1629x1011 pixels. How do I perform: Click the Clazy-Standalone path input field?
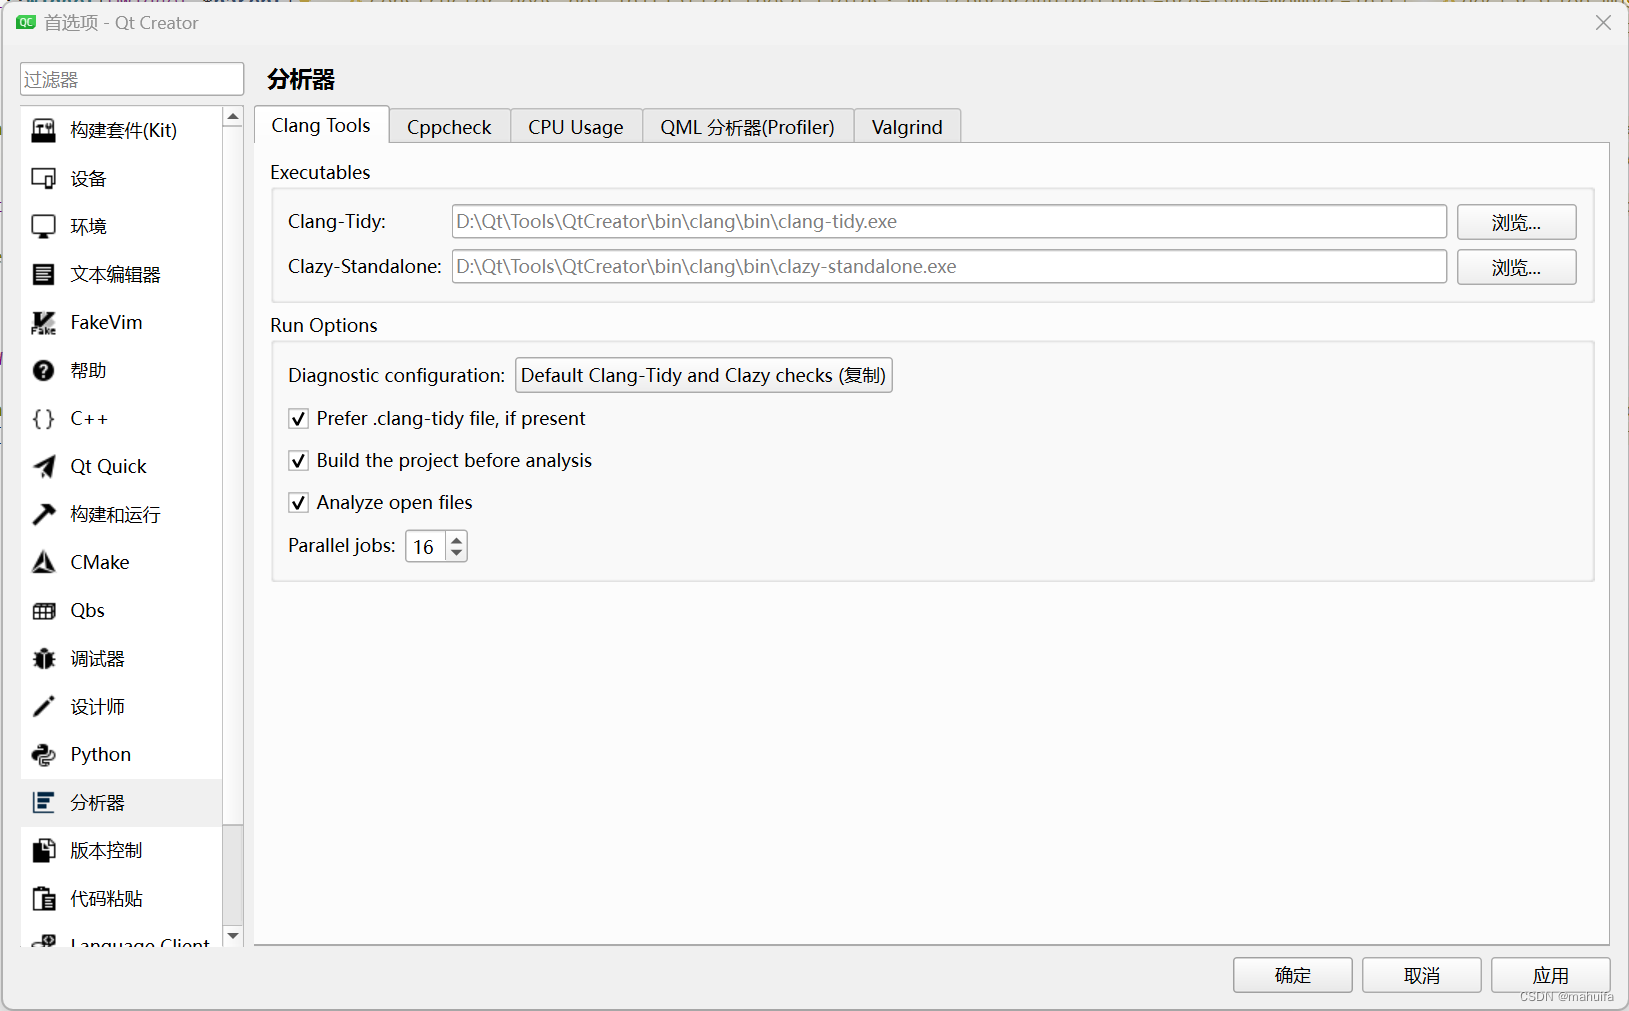[949, 266]
